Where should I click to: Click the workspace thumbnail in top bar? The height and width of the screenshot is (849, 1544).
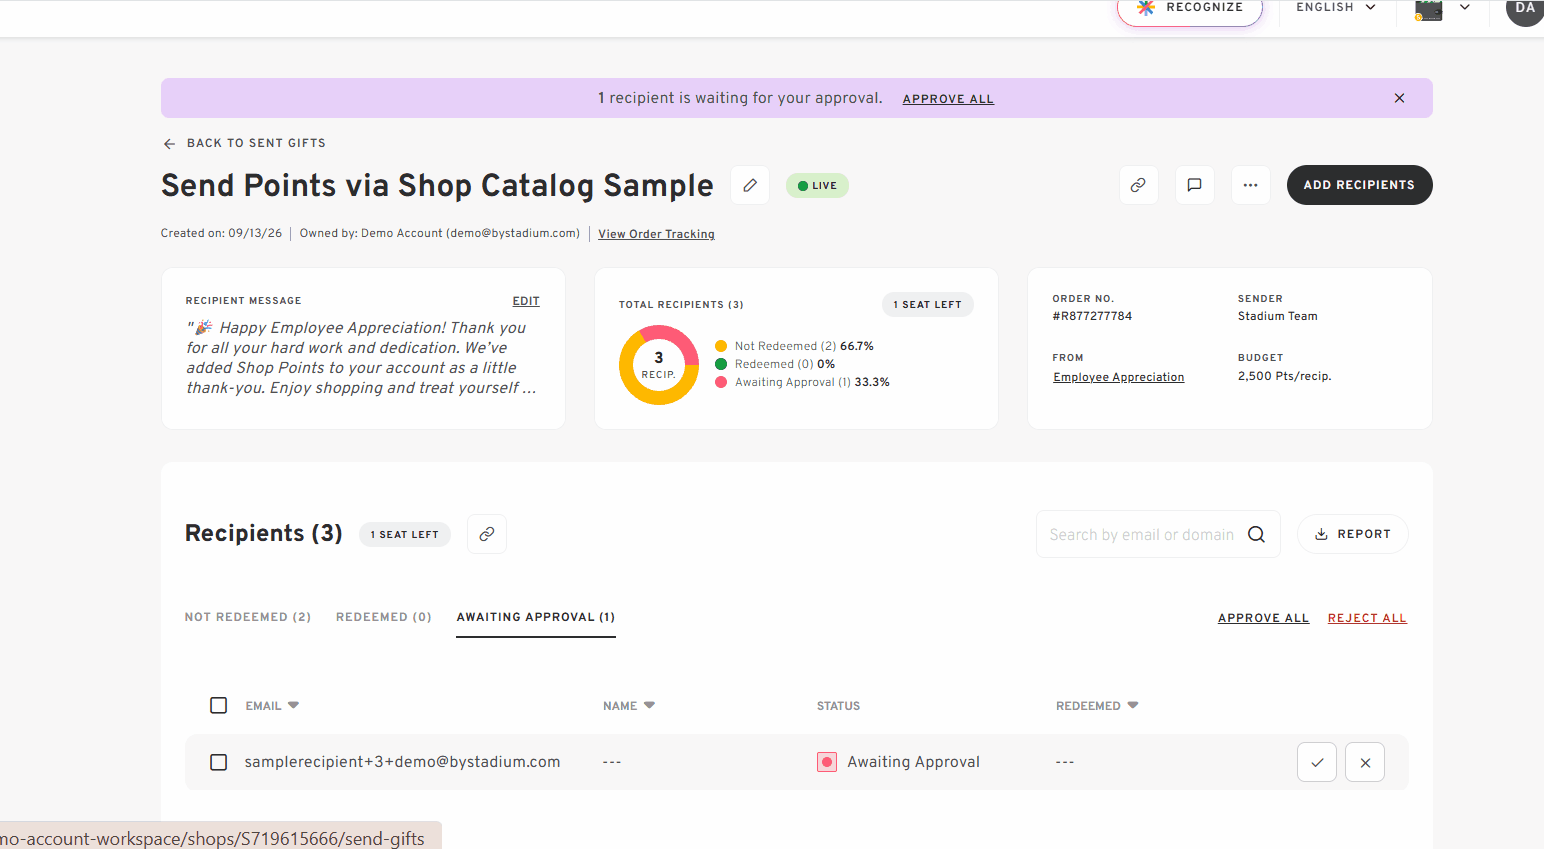coord(1428,10)
